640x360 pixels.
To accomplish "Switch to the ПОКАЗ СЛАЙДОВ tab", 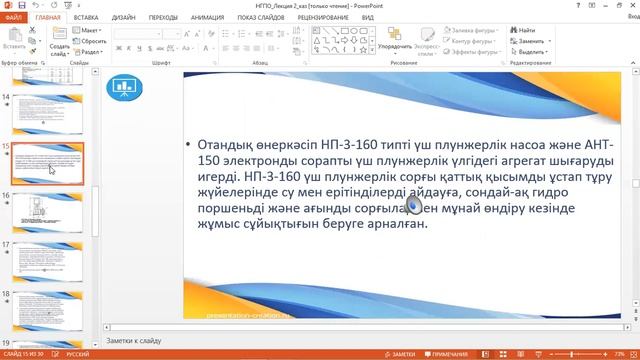I will pos(260,18).
